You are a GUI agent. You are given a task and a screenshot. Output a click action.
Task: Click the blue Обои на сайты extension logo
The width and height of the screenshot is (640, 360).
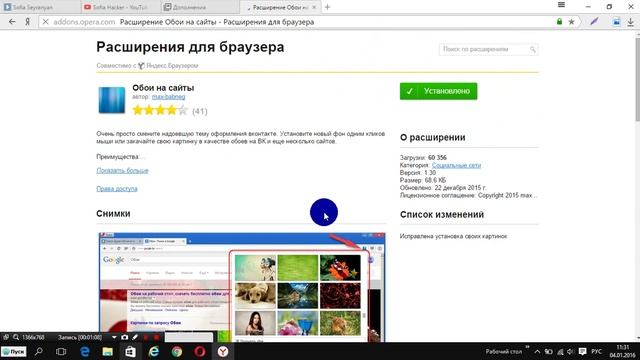point(112,100)
